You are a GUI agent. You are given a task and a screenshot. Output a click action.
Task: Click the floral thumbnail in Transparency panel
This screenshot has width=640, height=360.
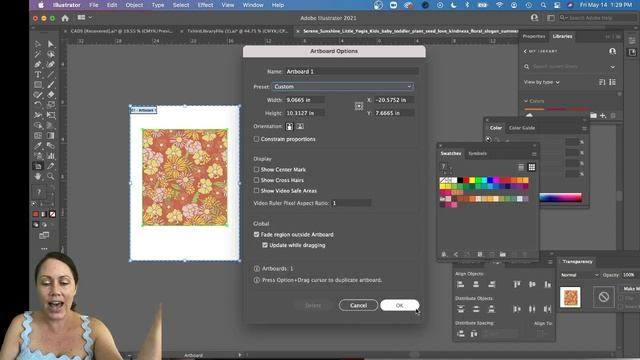570,297
